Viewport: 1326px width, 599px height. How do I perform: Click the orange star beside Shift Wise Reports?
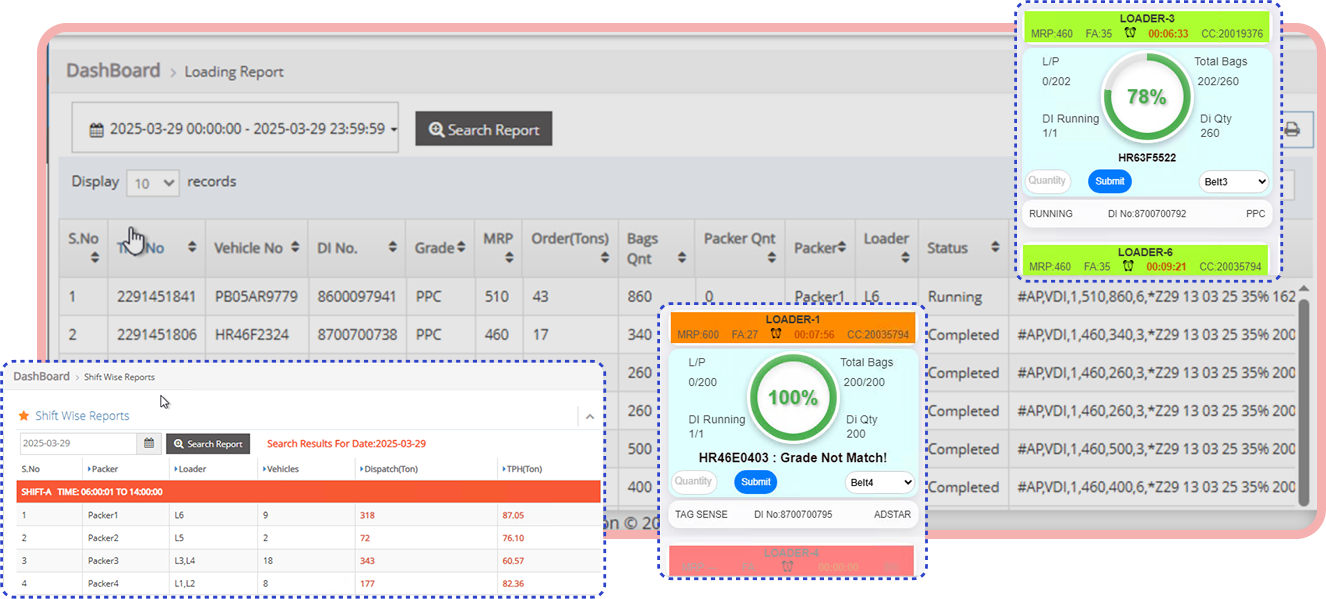(x=24, y=416)
